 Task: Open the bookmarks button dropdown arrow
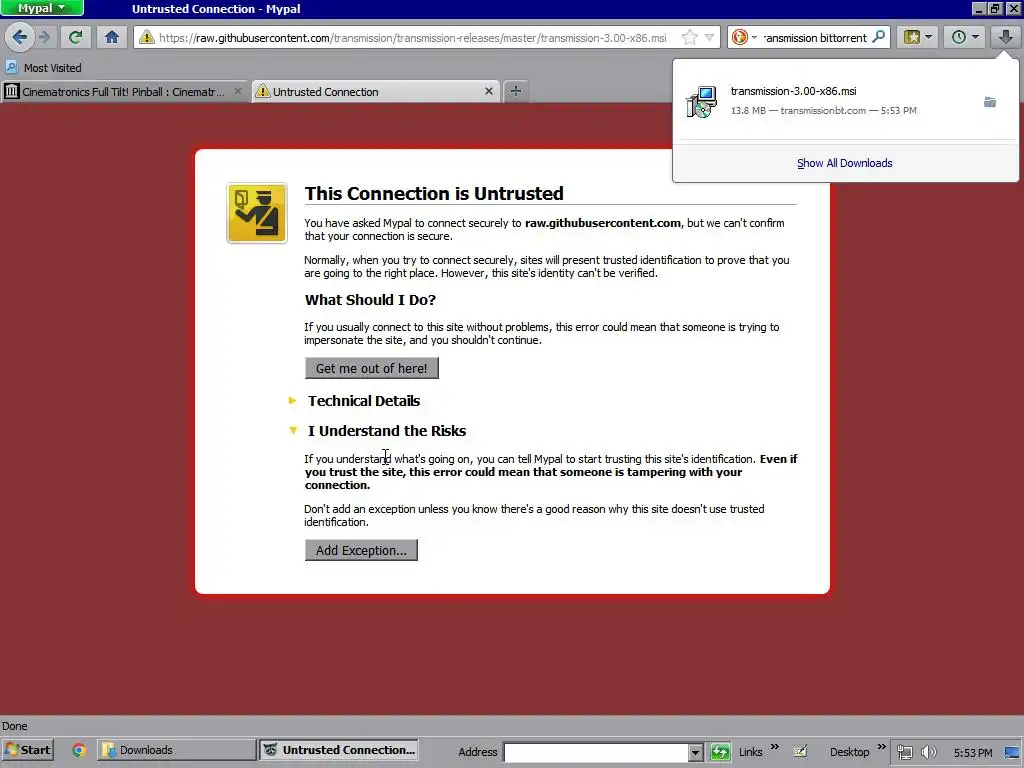click(929, 37)
